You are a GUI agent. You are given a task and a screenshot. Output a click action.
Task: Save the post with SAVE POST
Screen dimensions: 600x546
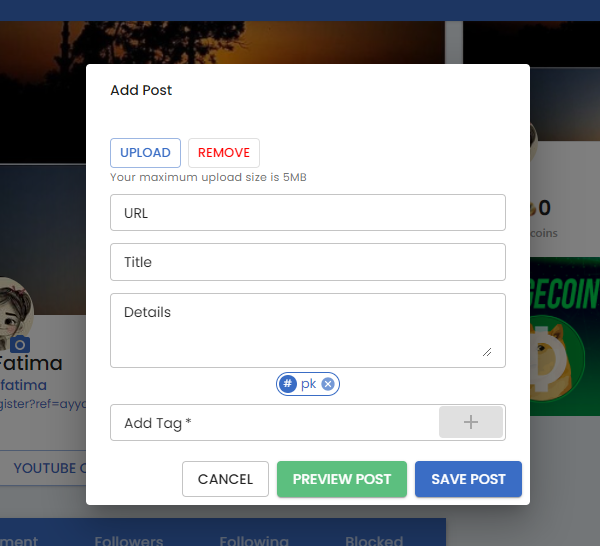click(468, 479)
